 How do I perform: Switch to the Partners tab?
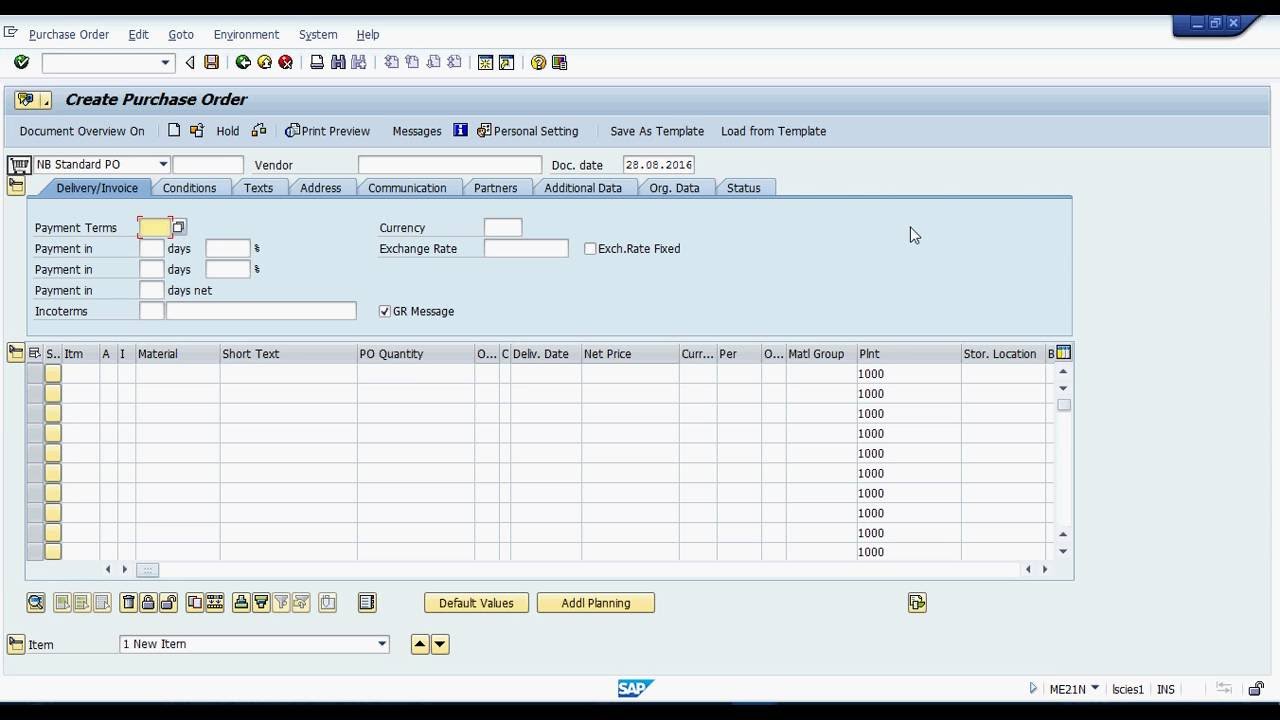[x=495, y=188]
